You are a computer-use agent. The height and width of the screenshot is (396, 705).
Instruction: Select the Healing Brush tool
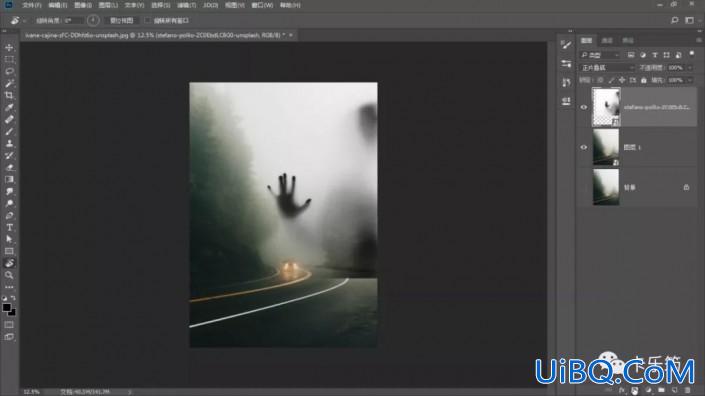9,120
